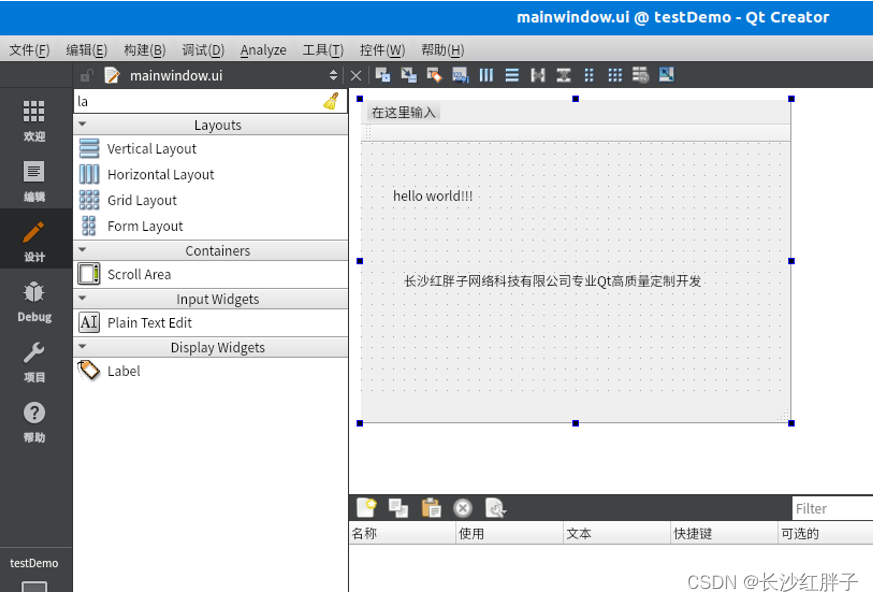This screenshot has height=601, width=873.
Task: Click the 在这里输入 menu placeholder on form
Action: (x=404, y=113)
